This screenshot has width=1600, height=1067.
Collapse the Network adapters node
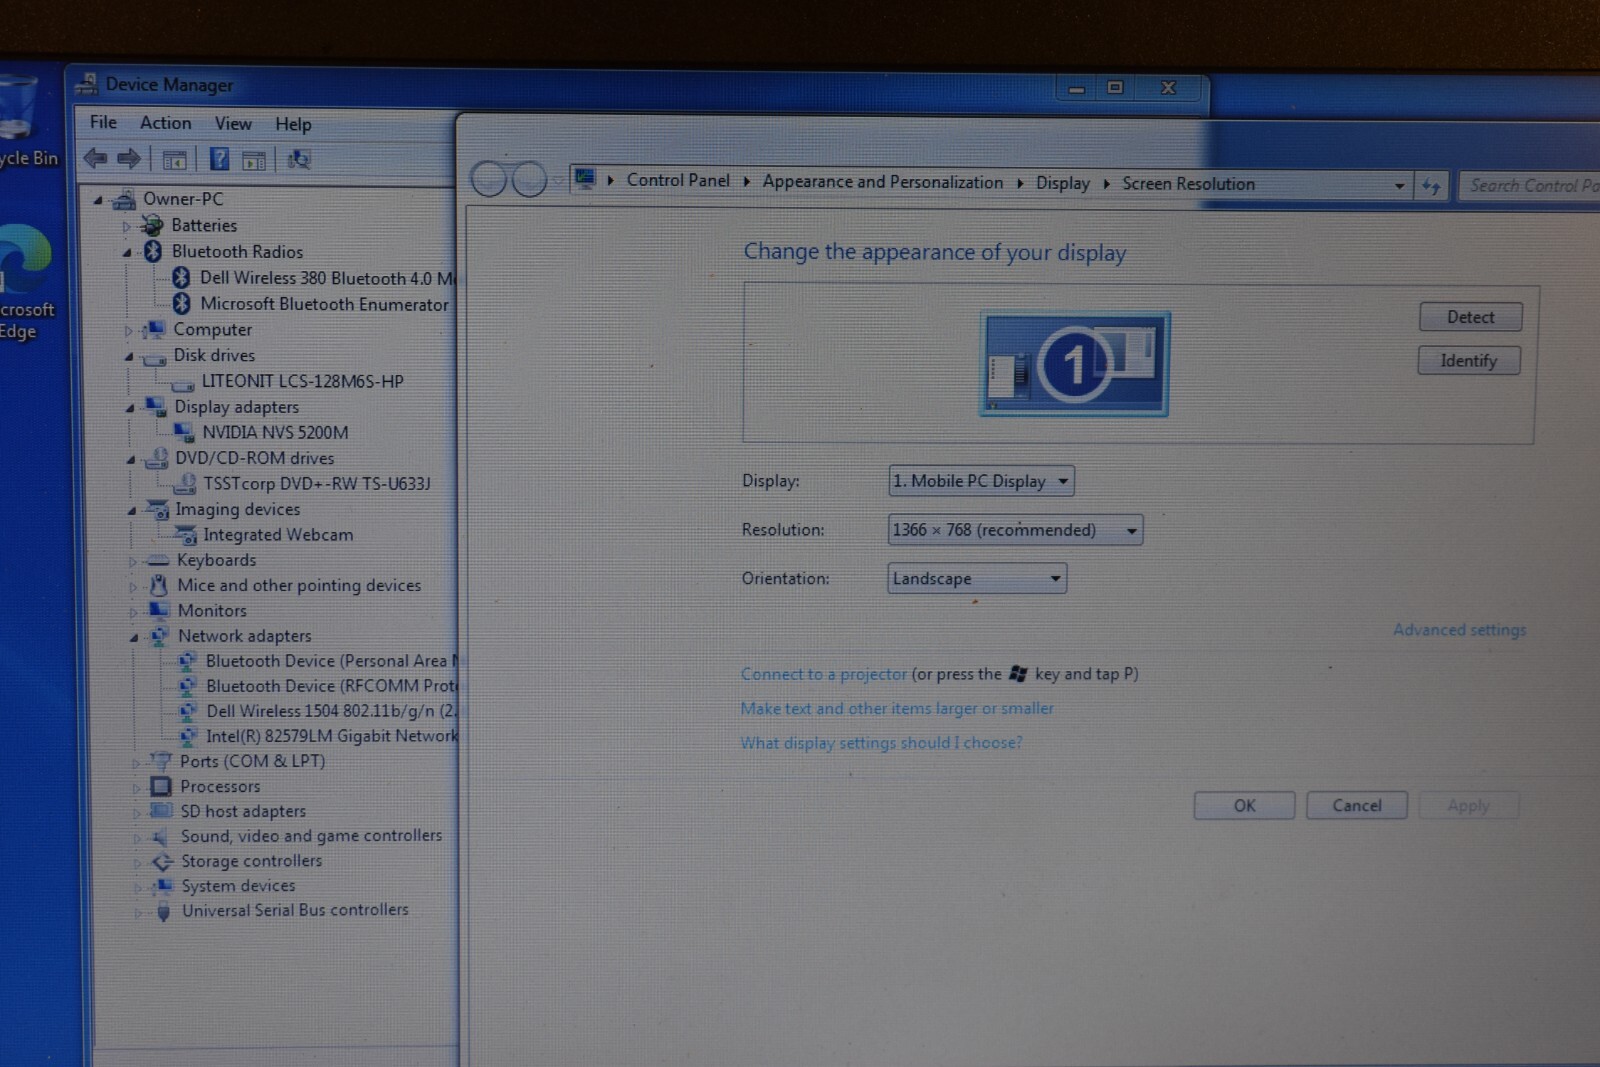[x=134, y=637]
